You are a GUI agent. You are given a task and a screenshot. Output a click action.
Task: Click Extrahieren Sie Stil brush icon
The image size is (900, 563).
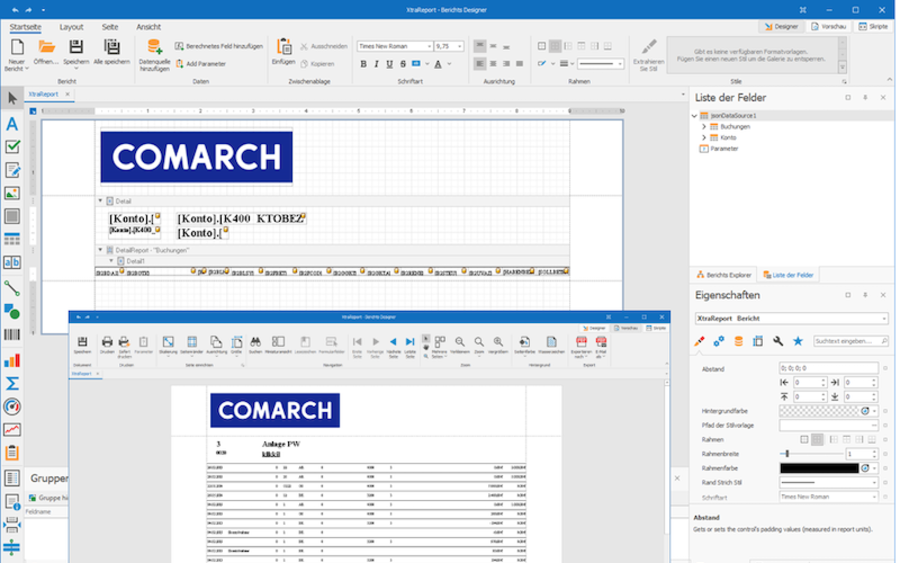pyautogui.click(x=648, y=55)
